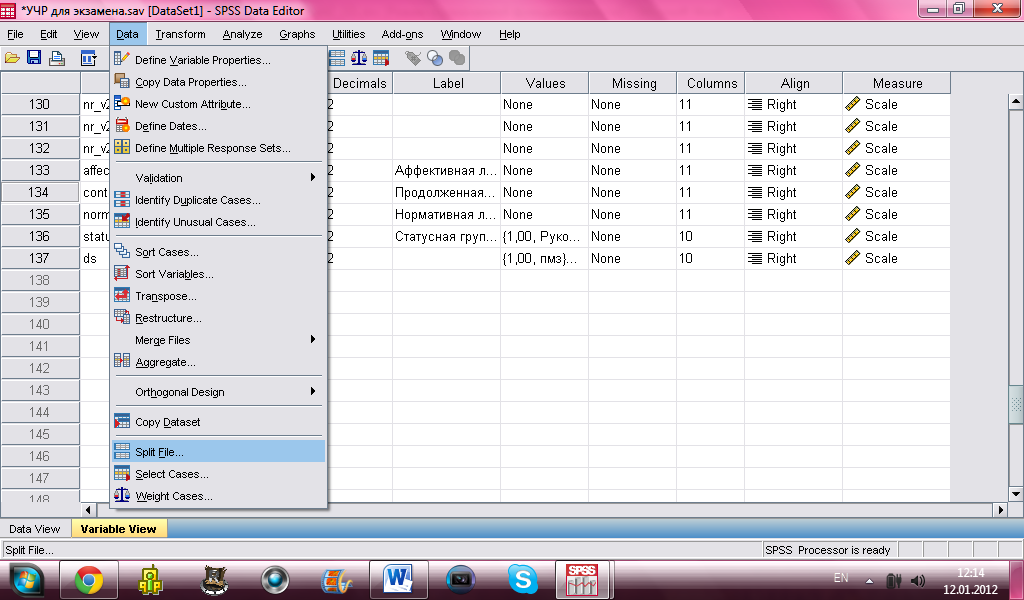
Task: Click the volume speaker tray icon
Action: tap(918, 580)
